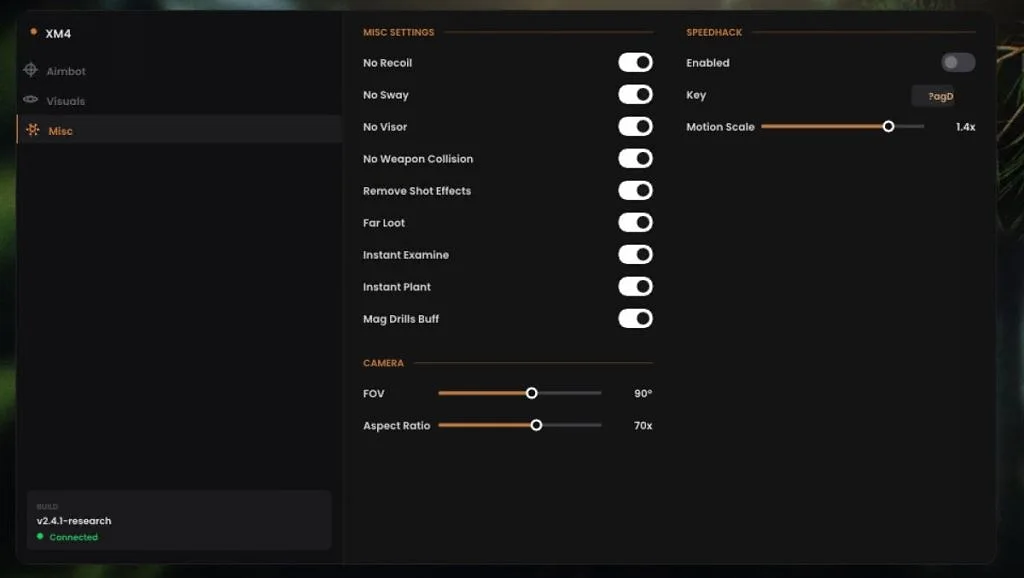The width and height of the screenshot is (1024, 578).
Task: Click the Visuals eye icon
Action: tap(30, 100)
